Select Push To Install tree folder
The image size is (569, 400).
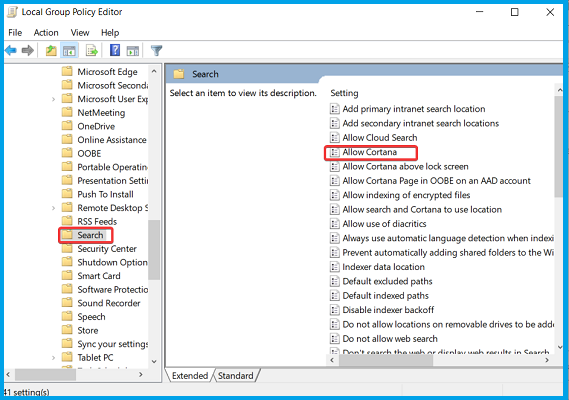click(x=105, y=194)
